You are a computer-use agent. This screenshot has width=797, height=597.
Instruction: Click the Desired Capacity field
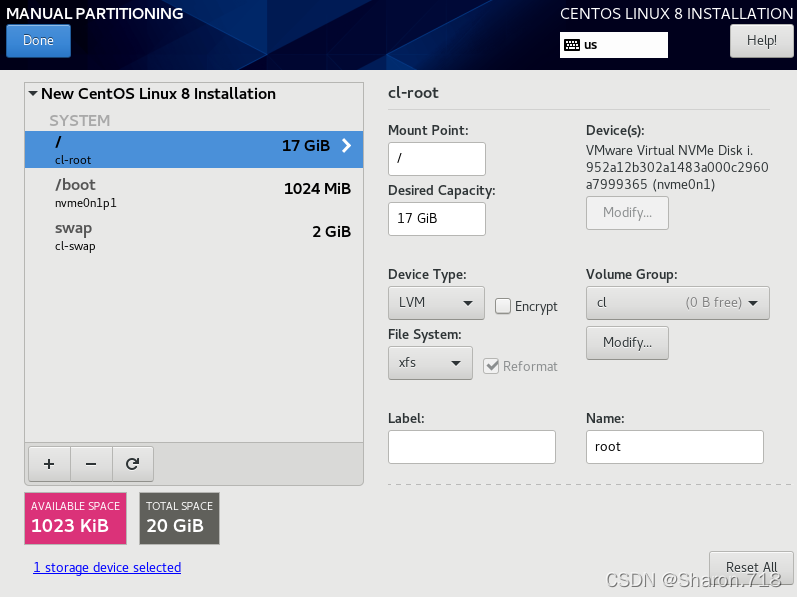tap(437, 218)
